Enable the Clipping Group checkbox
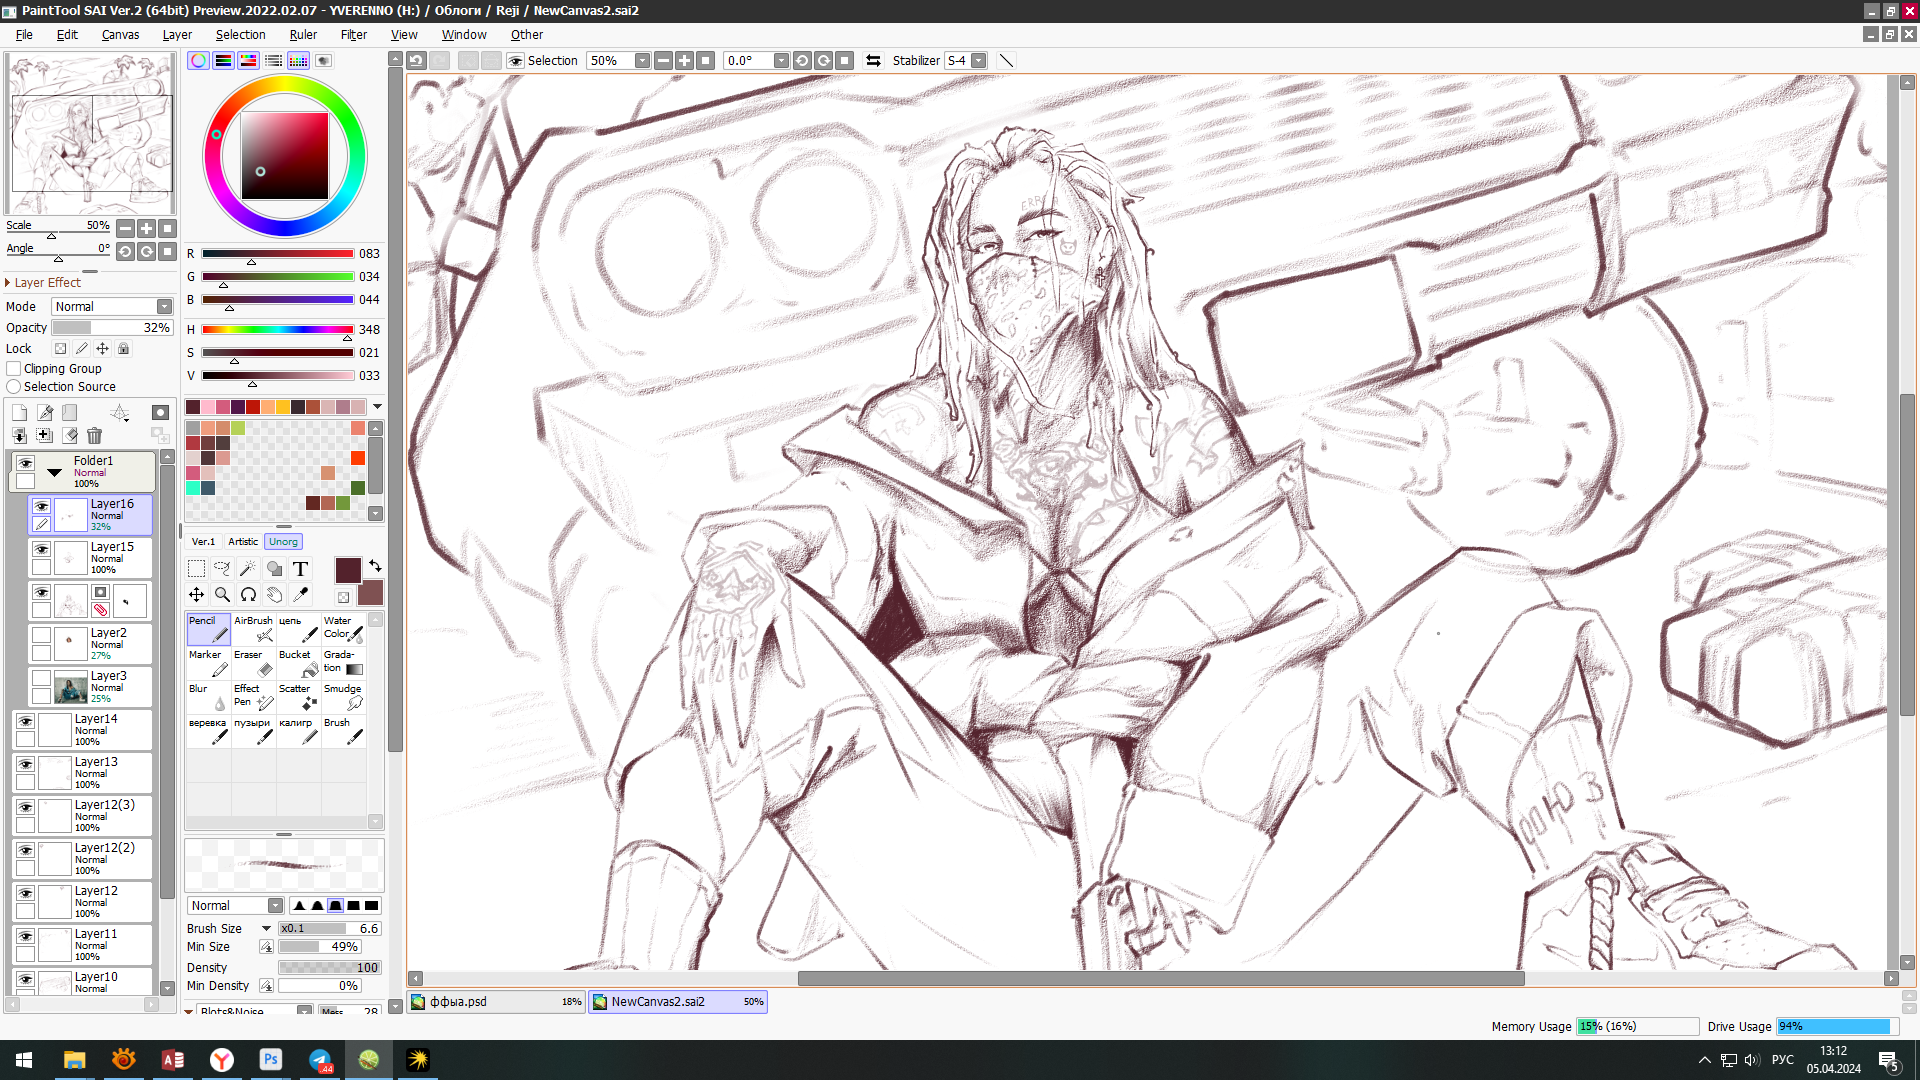Screen dimensions: 1920x1080 click(14, 369)
